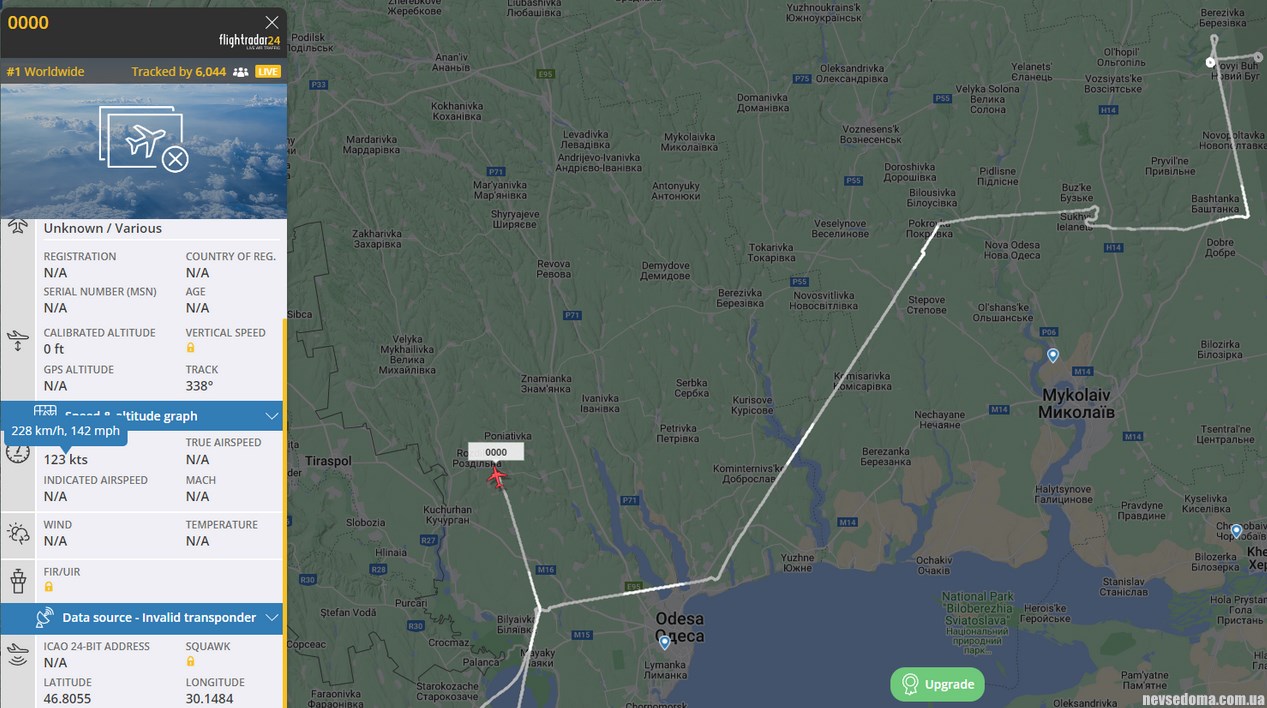The width and height of the screenshot is (1267, 708).
Task: Collapse the Data source Invalid transponder section
Action: pos(271,618)
